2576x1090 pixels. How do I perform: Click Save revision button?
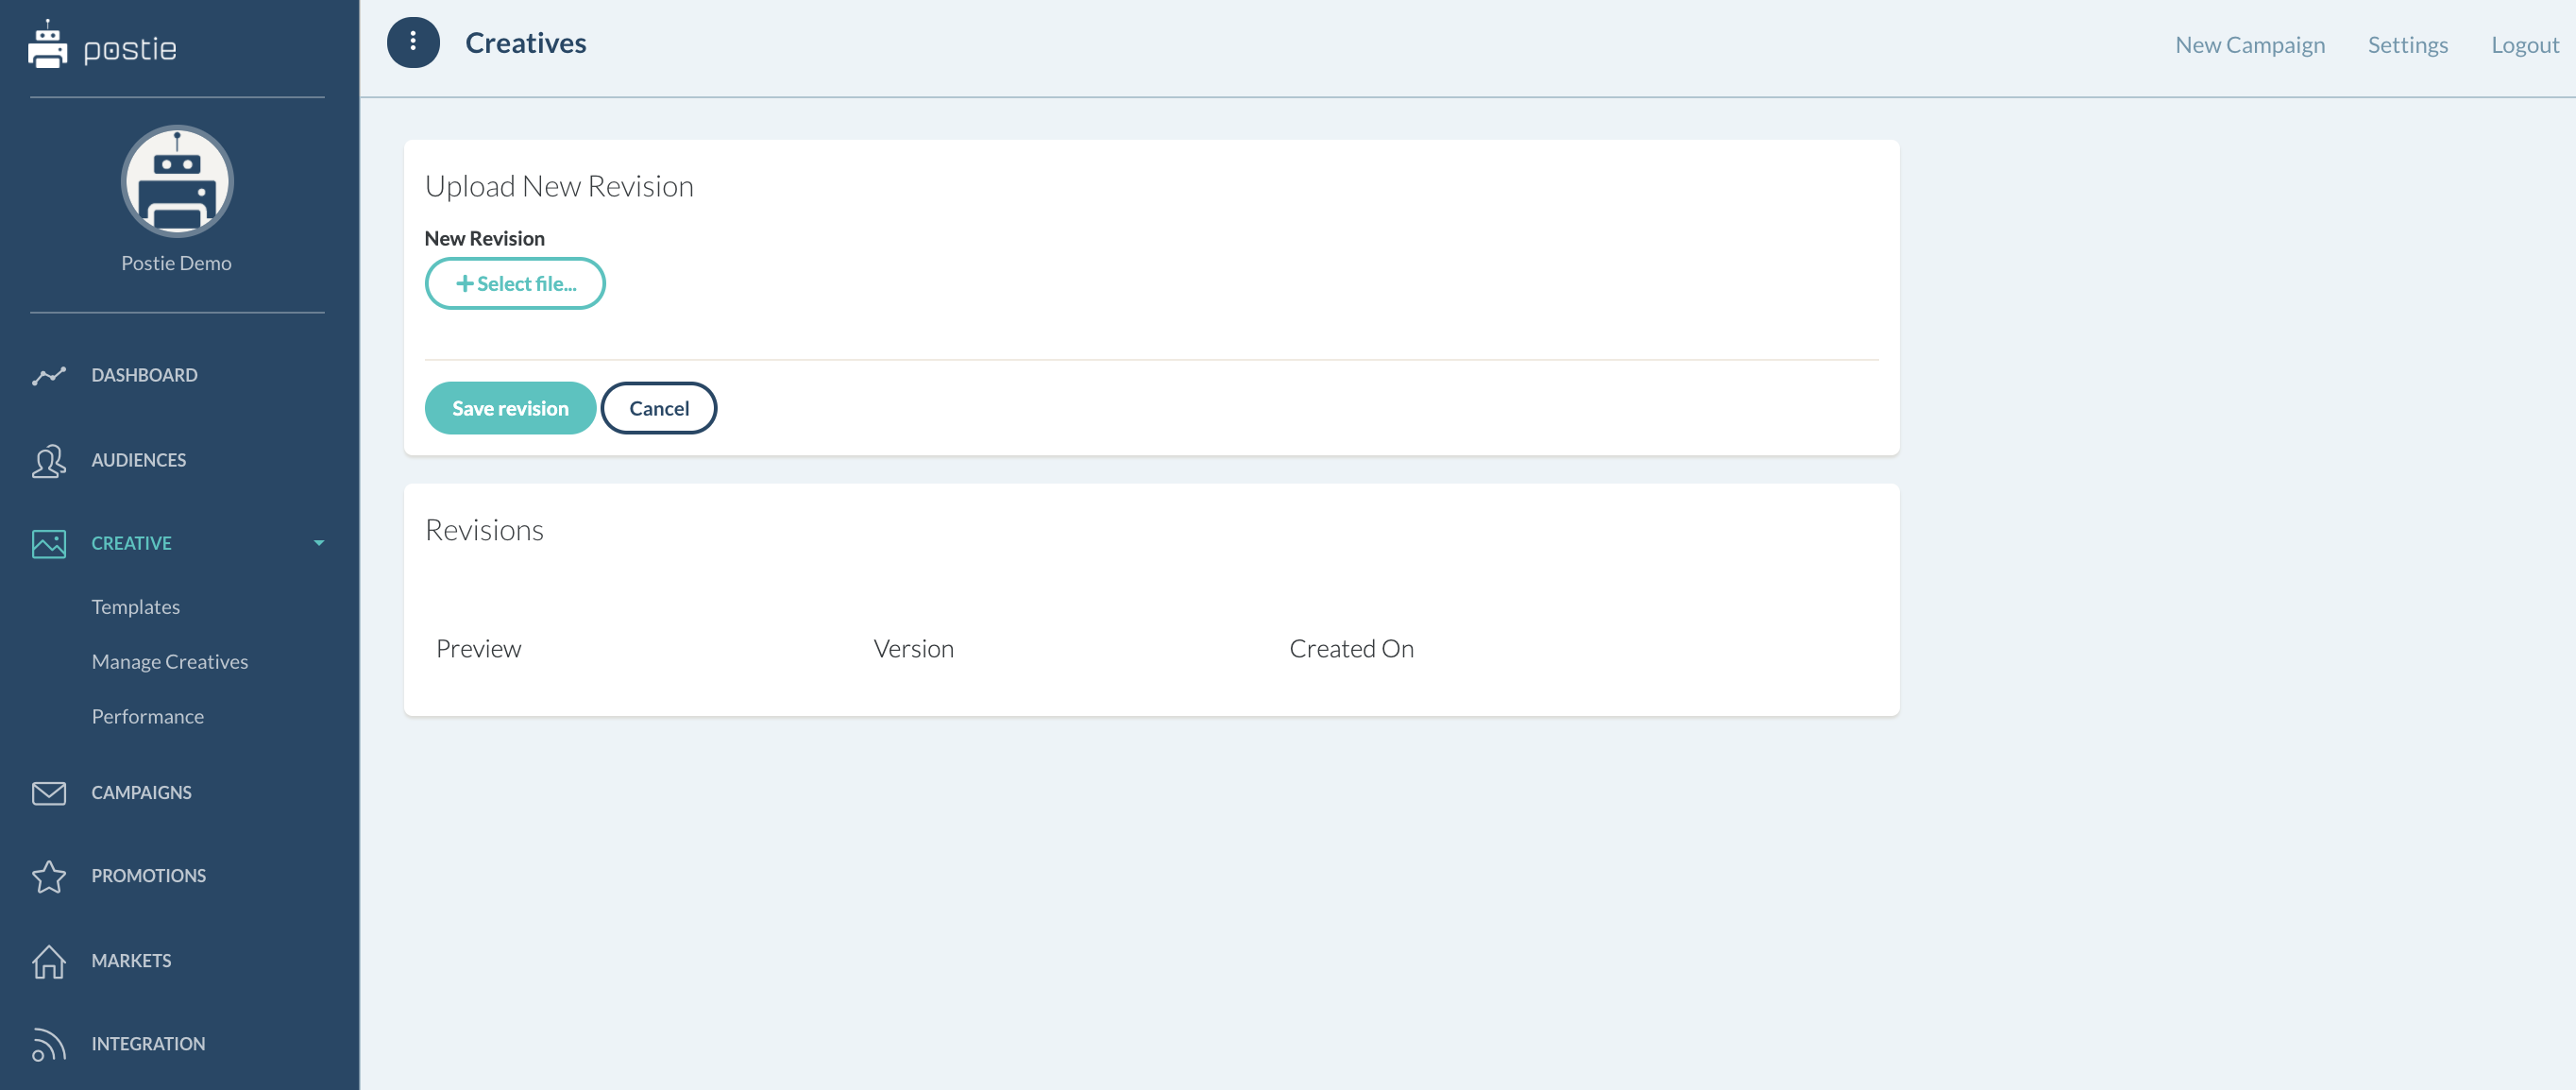coord(510,408)
